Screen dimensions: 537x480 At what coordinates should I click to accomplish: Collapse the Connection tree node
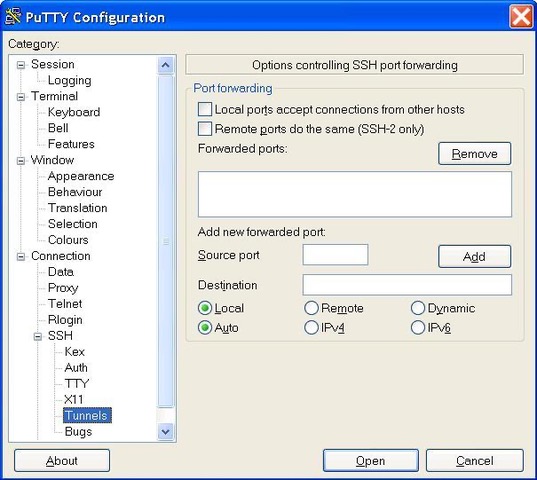[21, 256]
